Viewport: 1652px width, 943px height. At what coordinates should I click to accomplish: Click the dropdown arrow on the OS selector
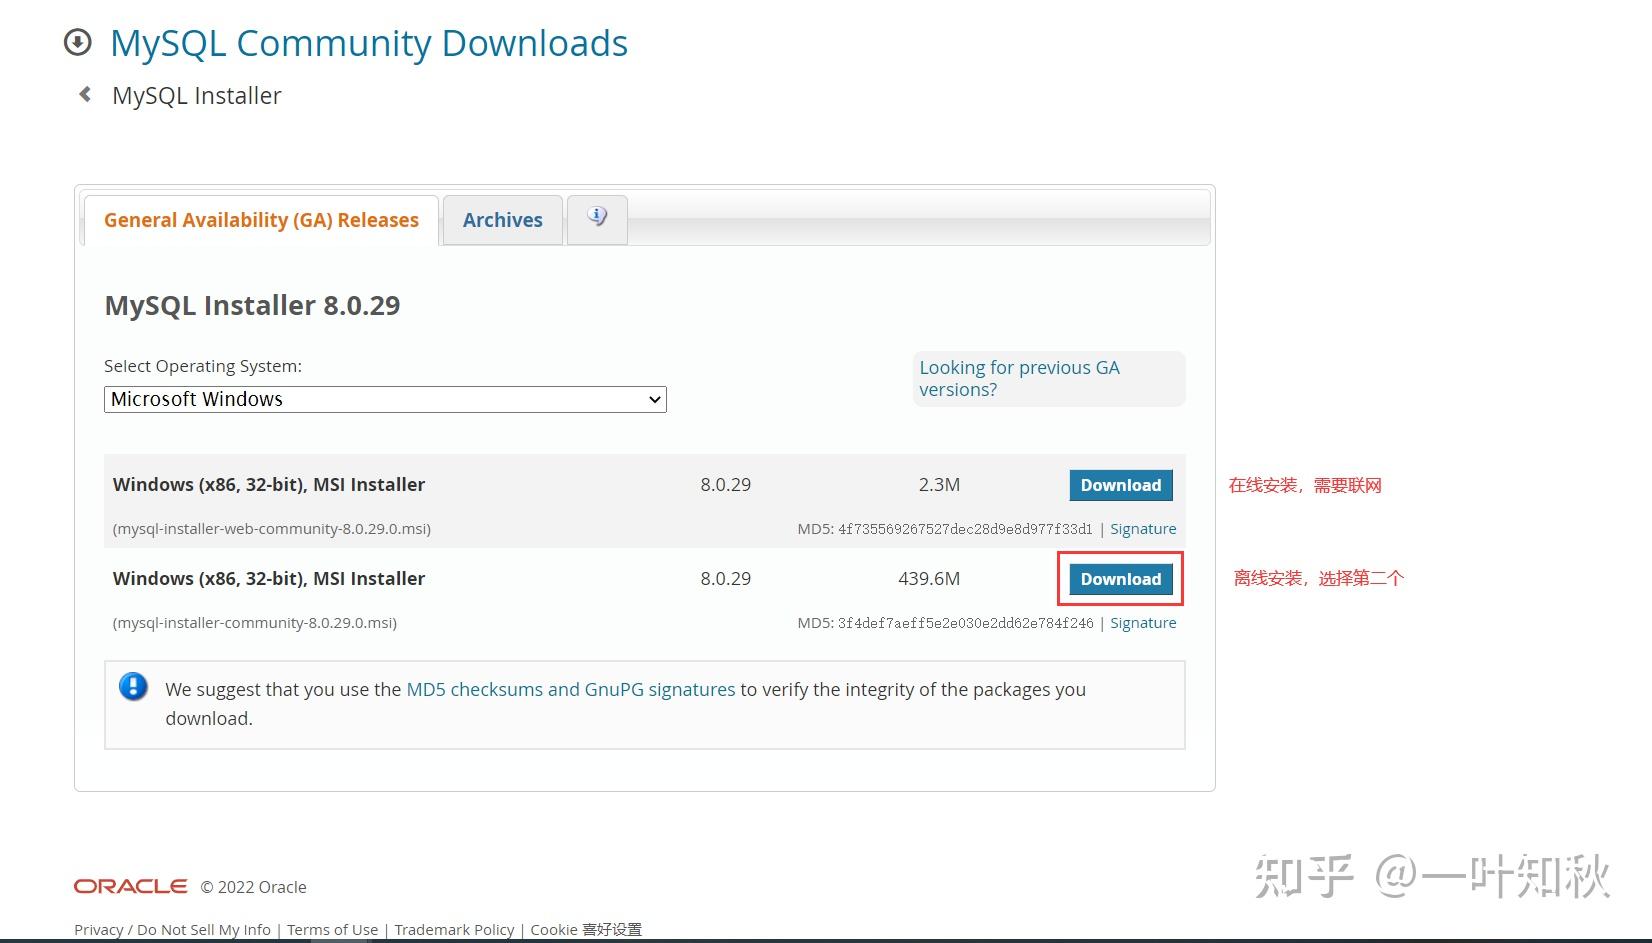point(653,399)
